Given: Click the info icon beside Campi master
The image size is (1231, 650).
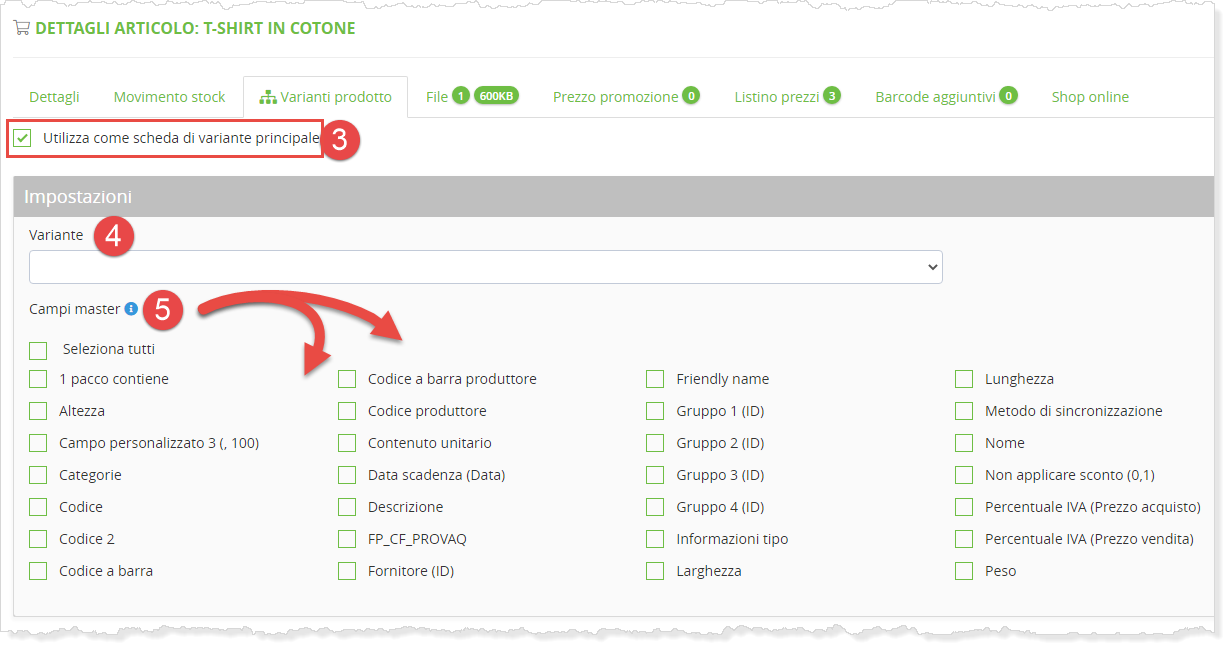Looking at the screenshot, I should (x=131, y=310).
